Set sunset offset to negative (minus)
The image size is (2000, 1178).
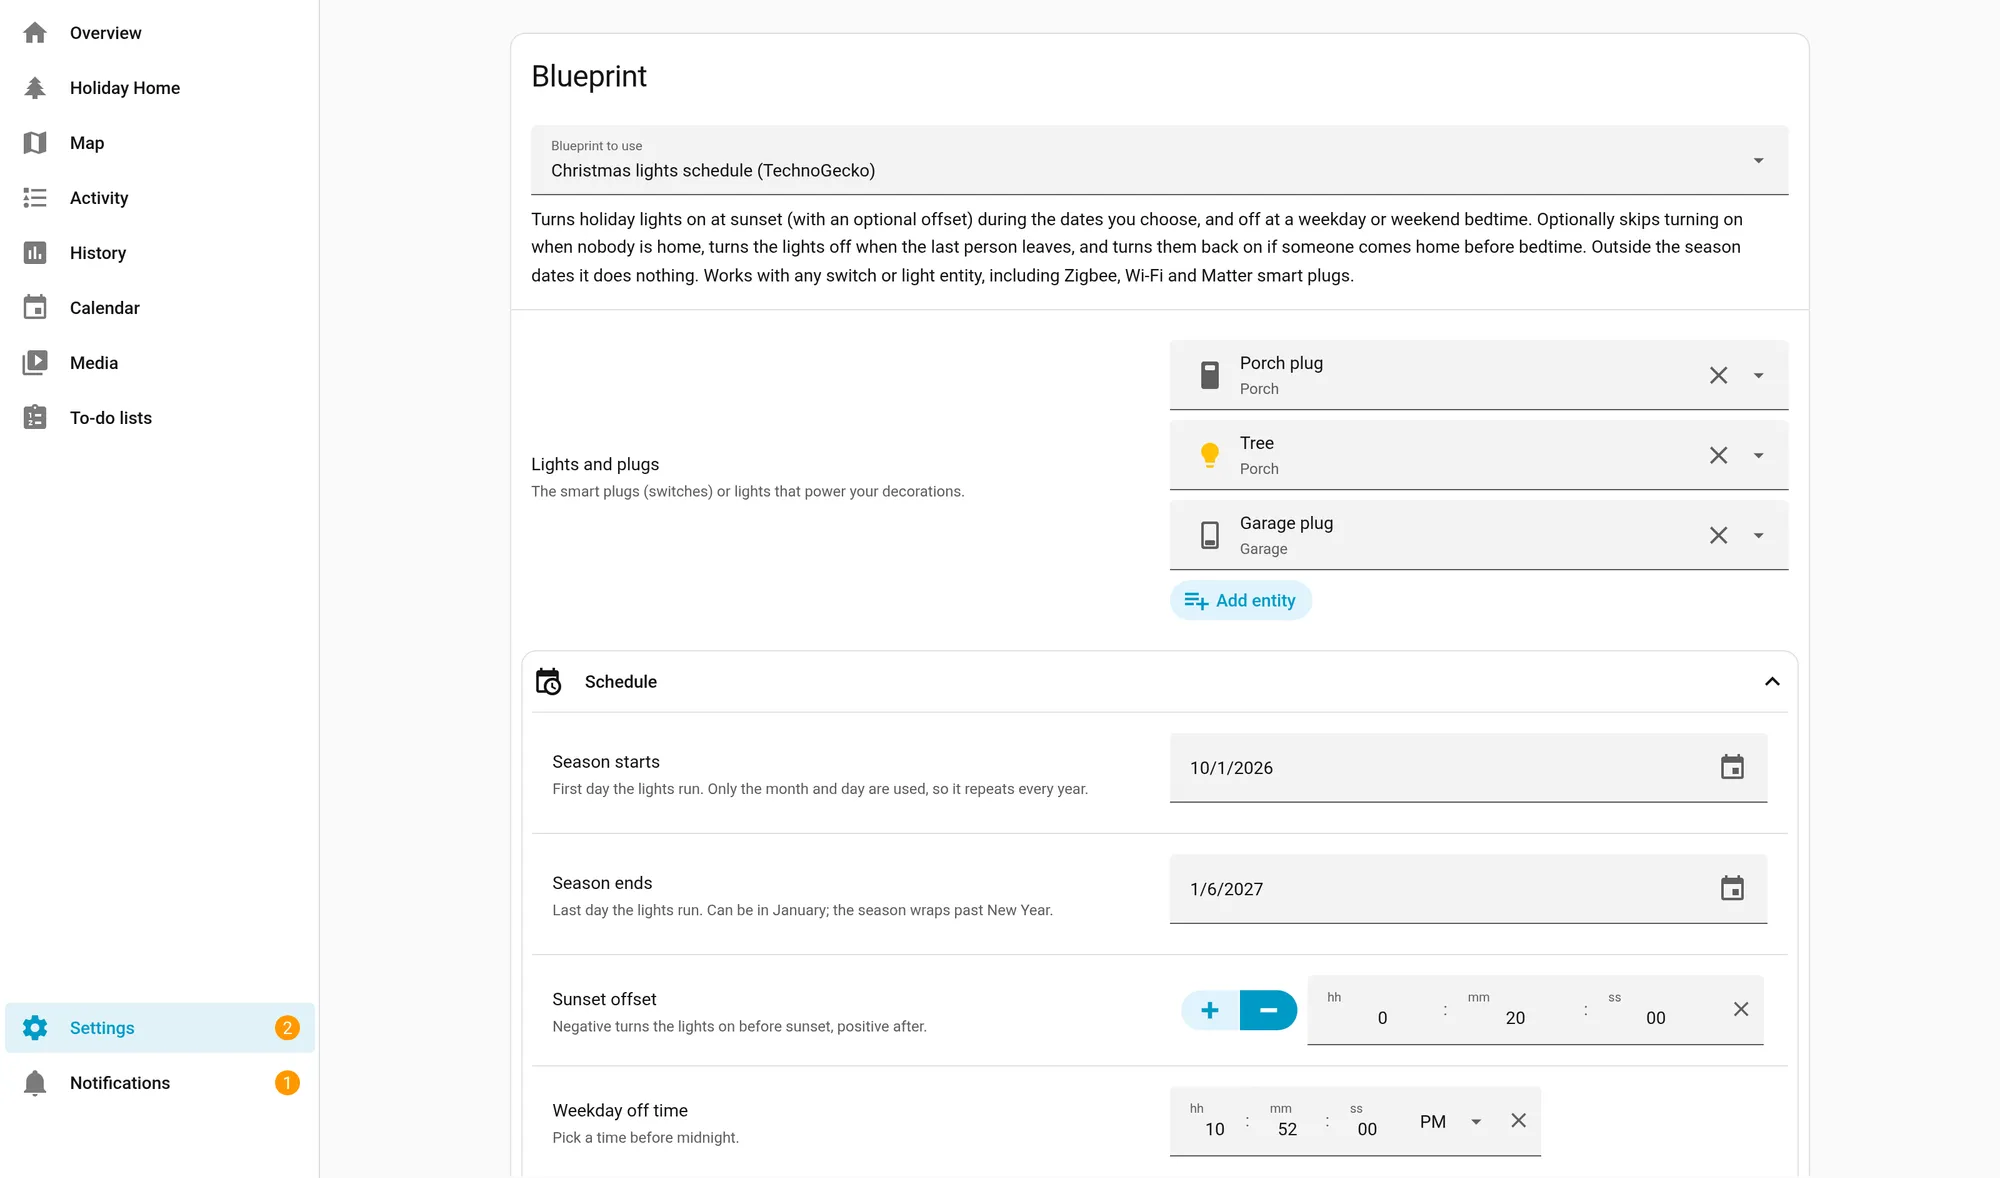click(x=1268, y=1010)
